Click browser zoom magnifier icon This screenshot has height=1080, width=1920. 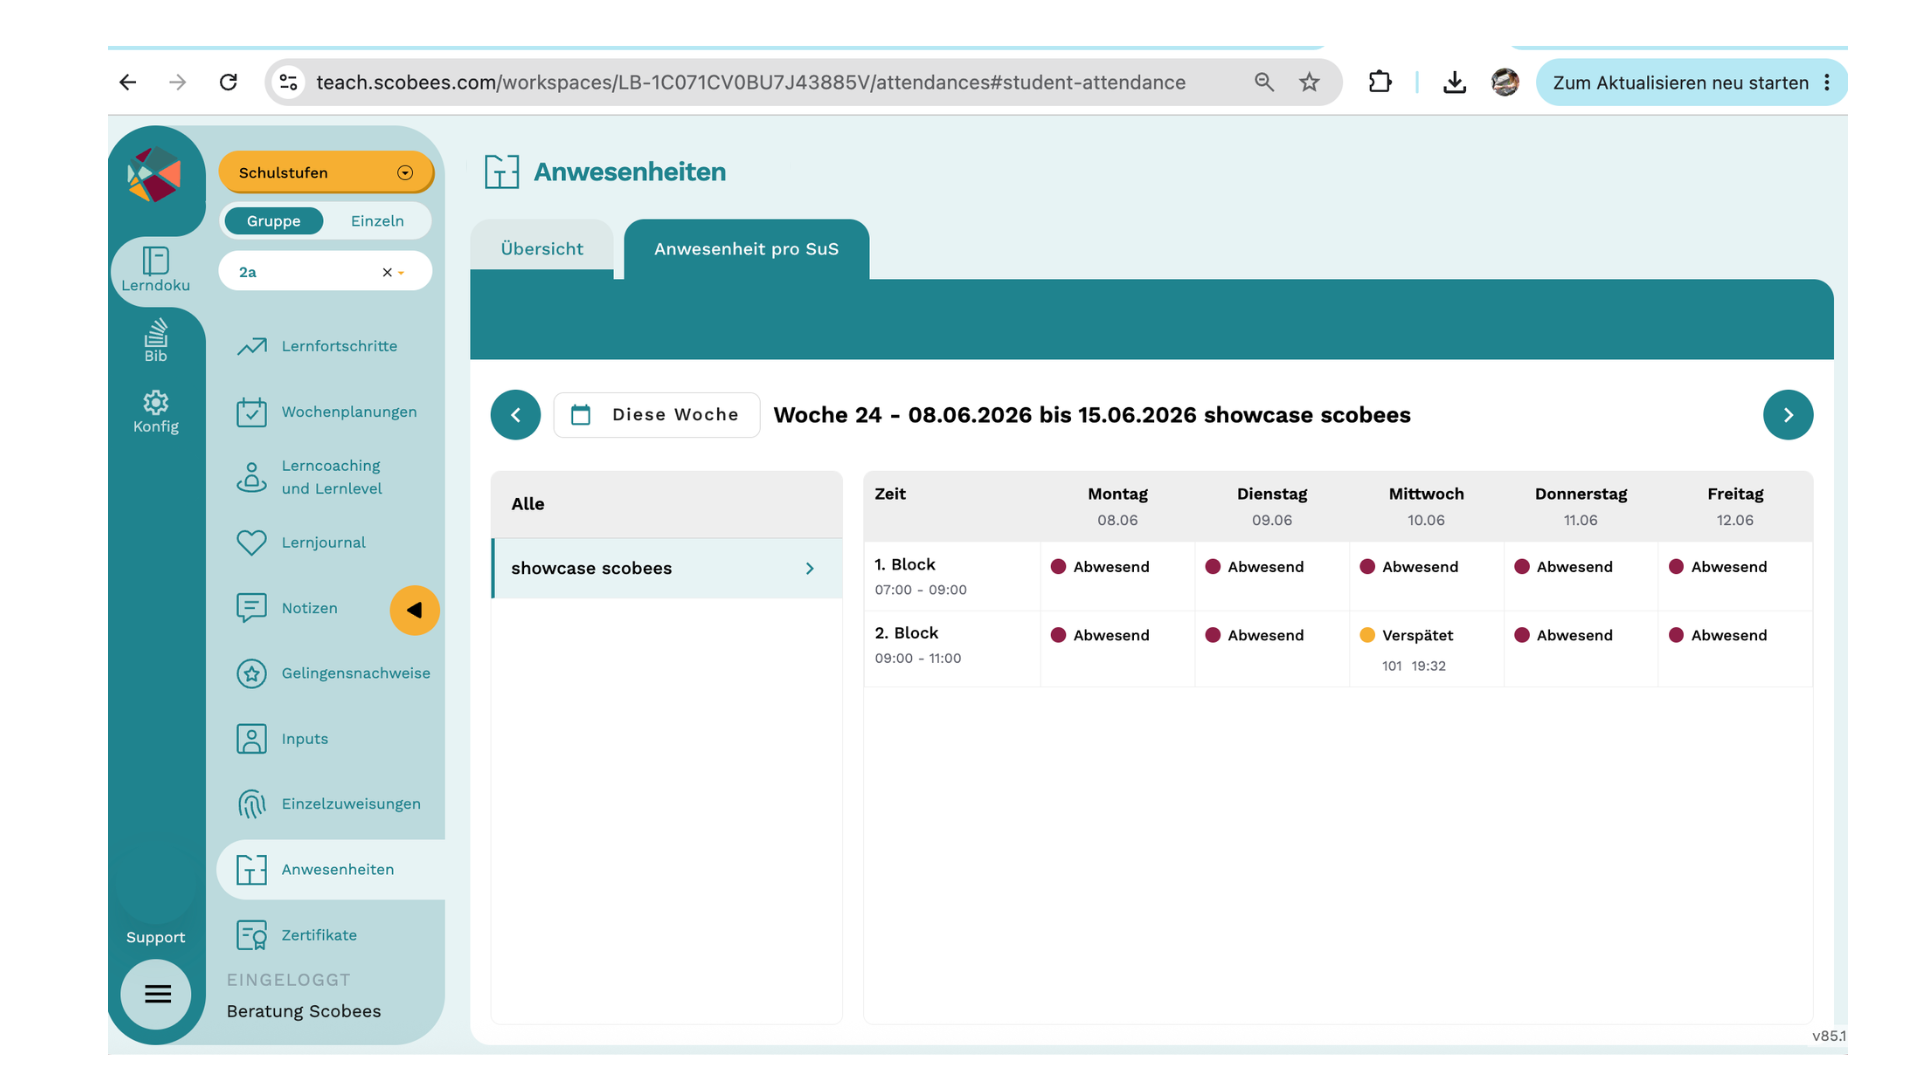[x=1264, y=82]
